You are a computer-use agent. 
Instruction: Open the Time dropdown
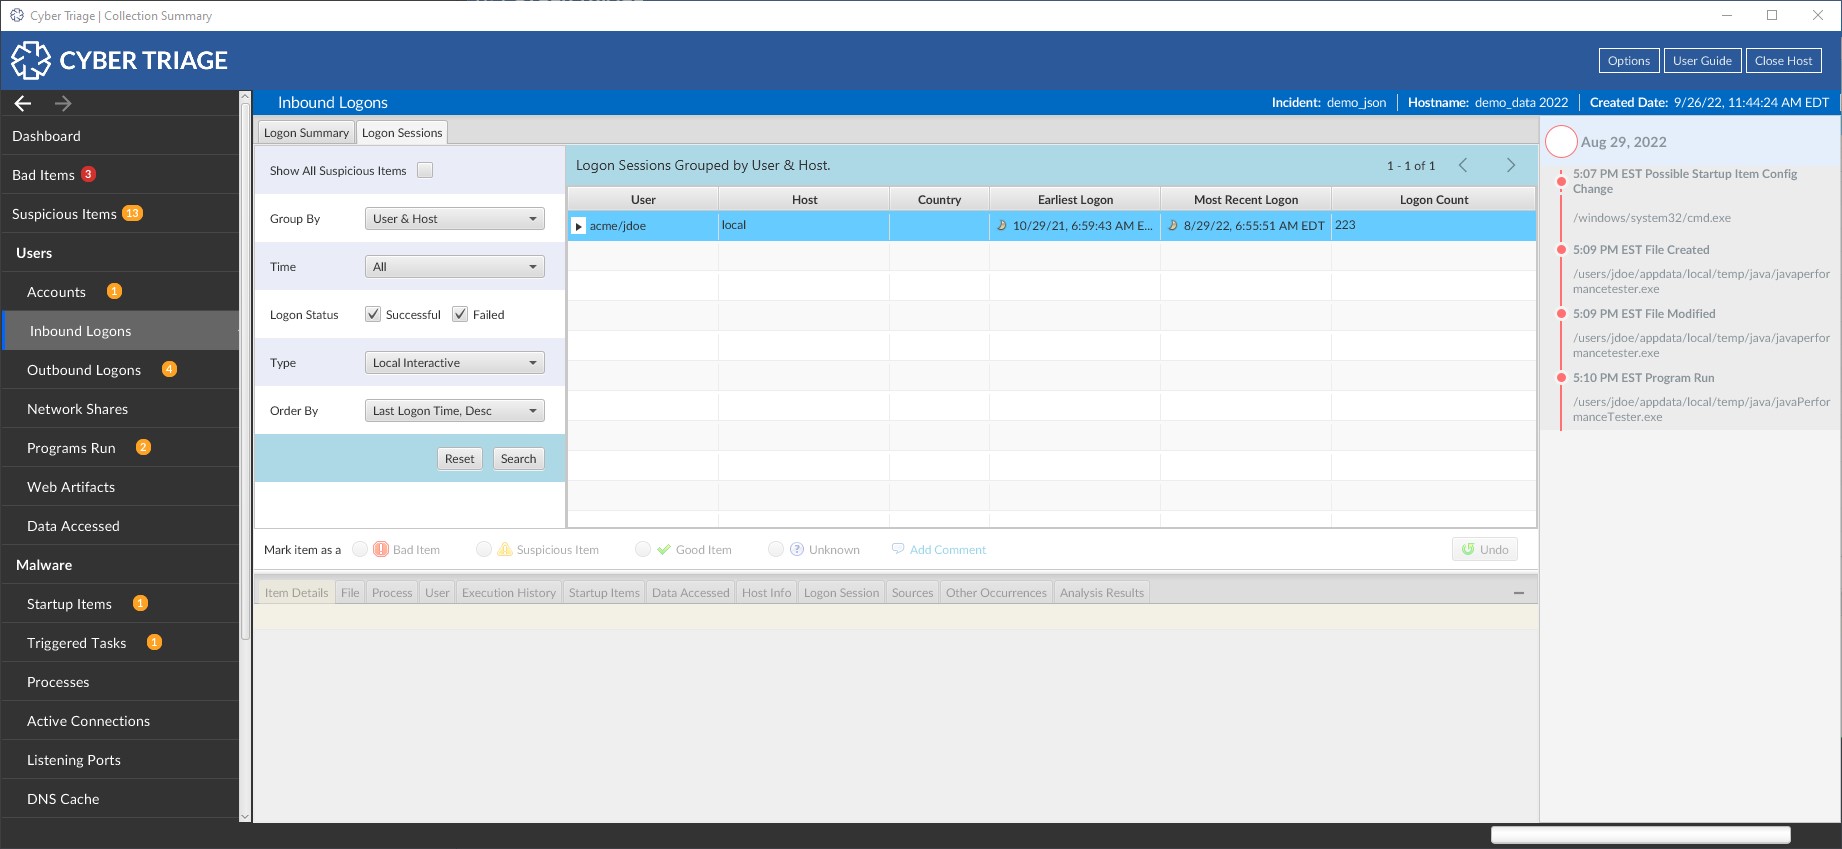[455, 267]
